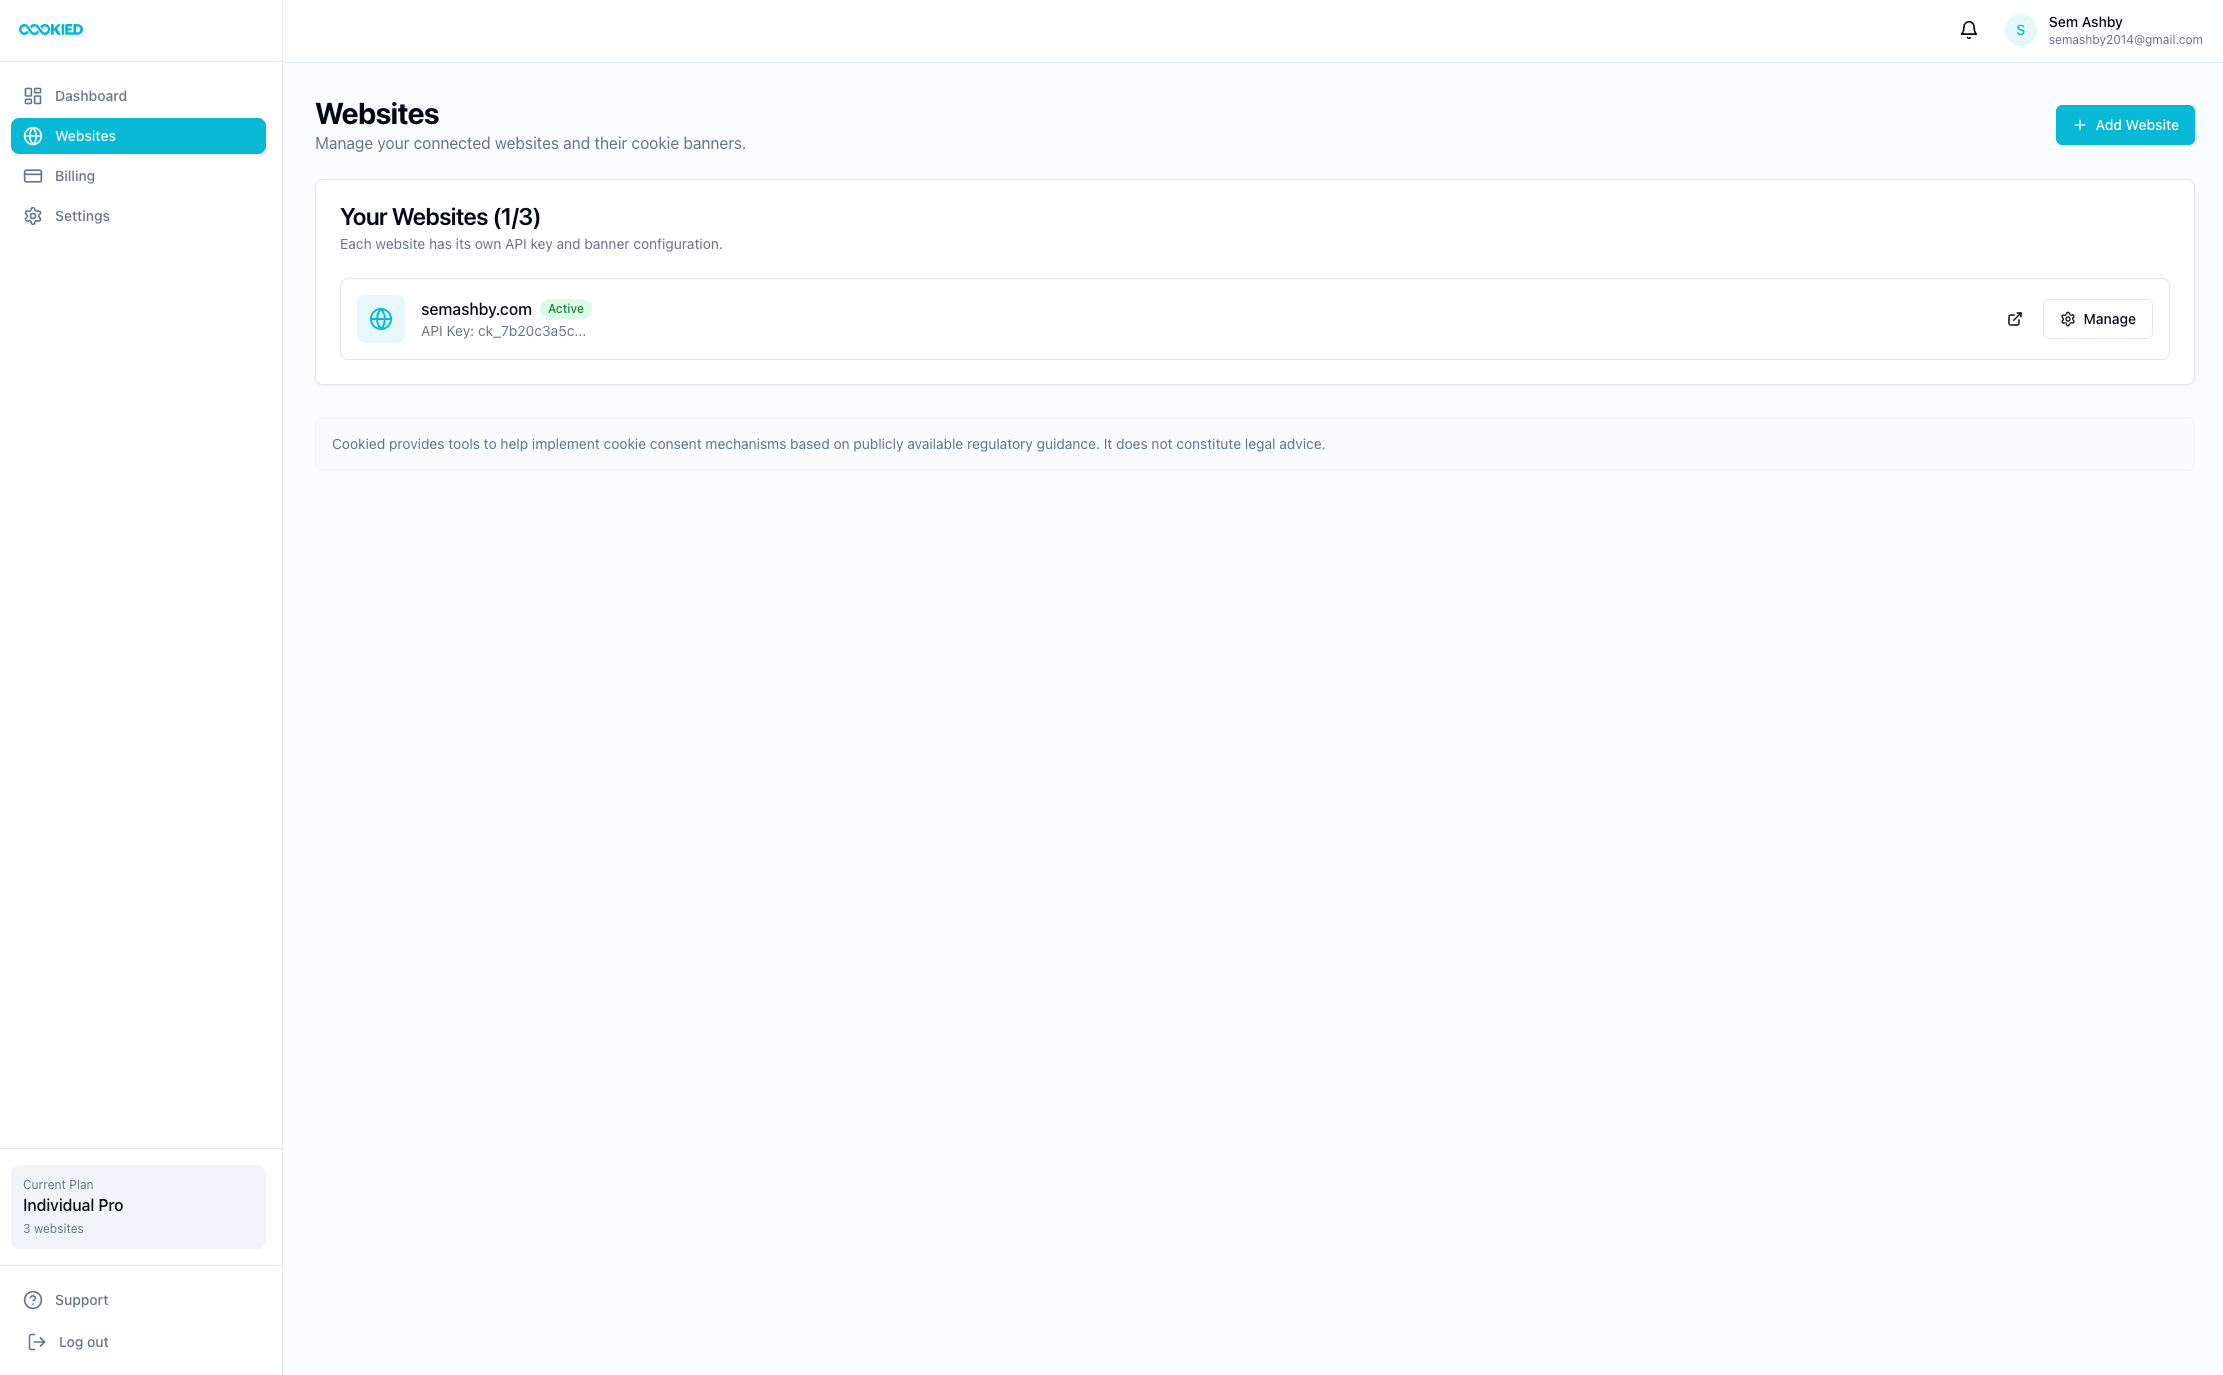Click the gear icon inside the Manage button
Screen dimensions: 2223x1375
pos(2068,319)
